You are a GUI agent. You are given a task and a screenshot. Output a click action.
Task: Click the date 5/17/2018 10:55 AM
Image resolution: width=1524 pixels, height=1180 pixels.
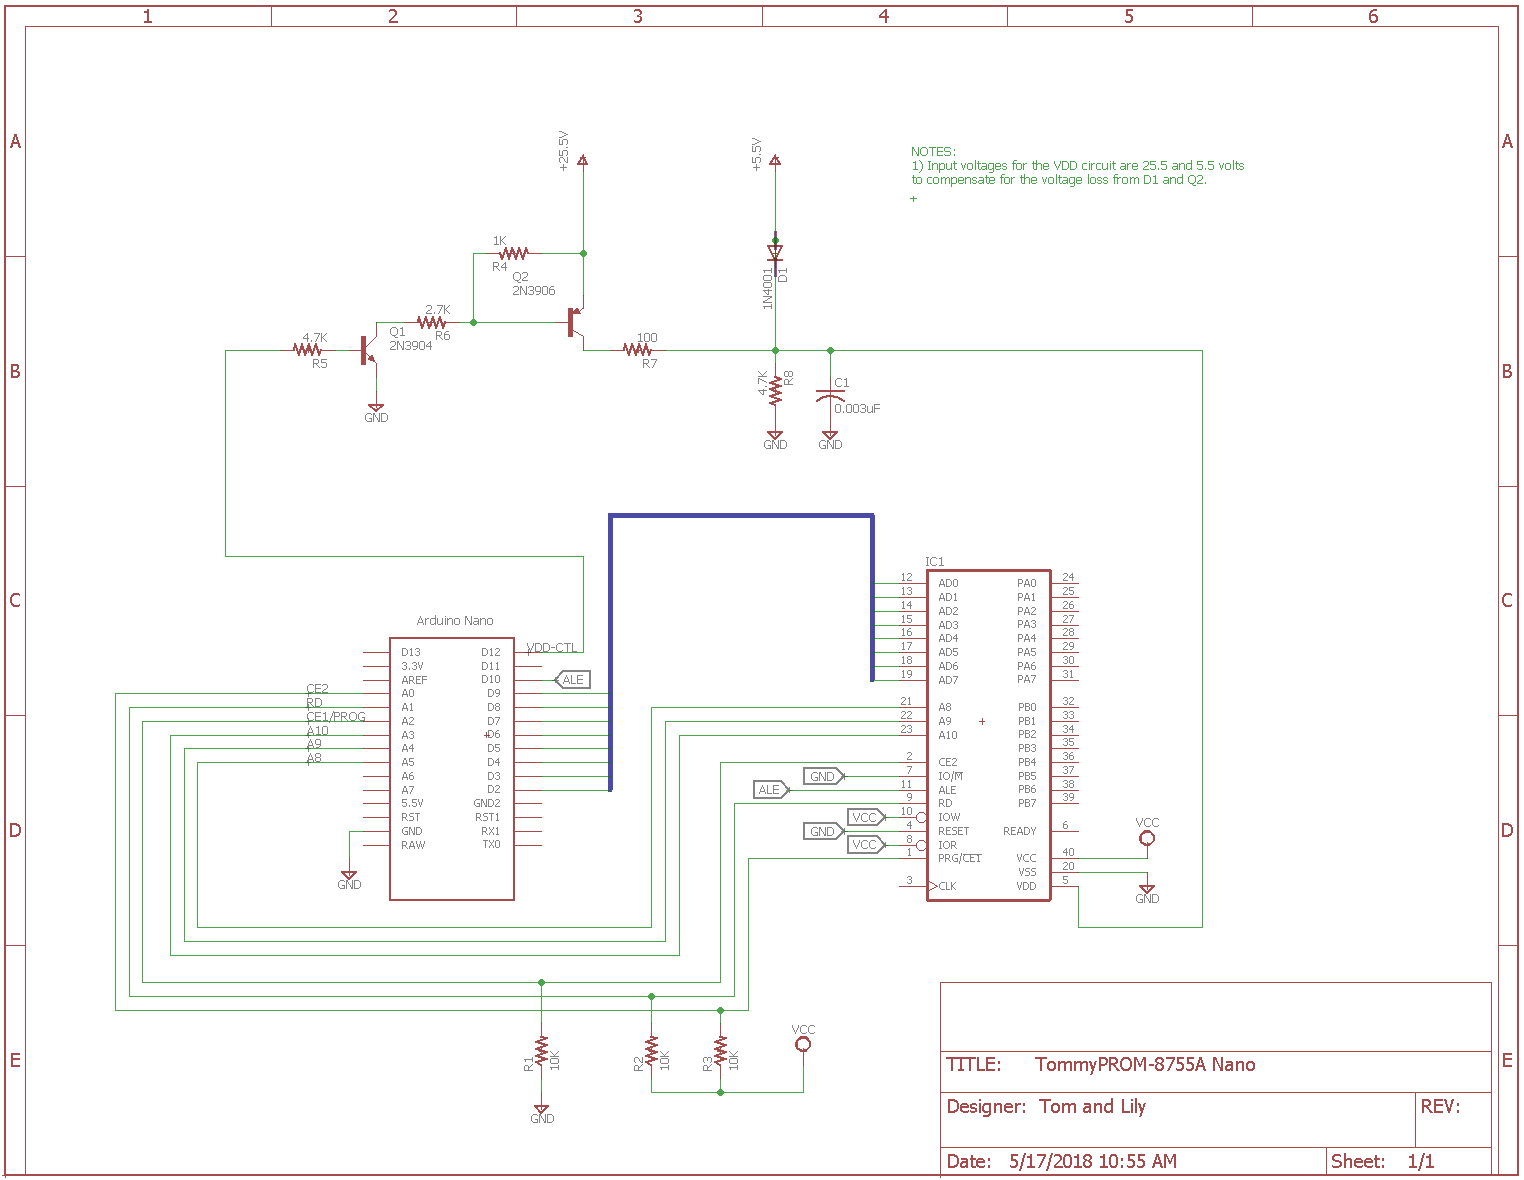[x=1093, y=1161]
